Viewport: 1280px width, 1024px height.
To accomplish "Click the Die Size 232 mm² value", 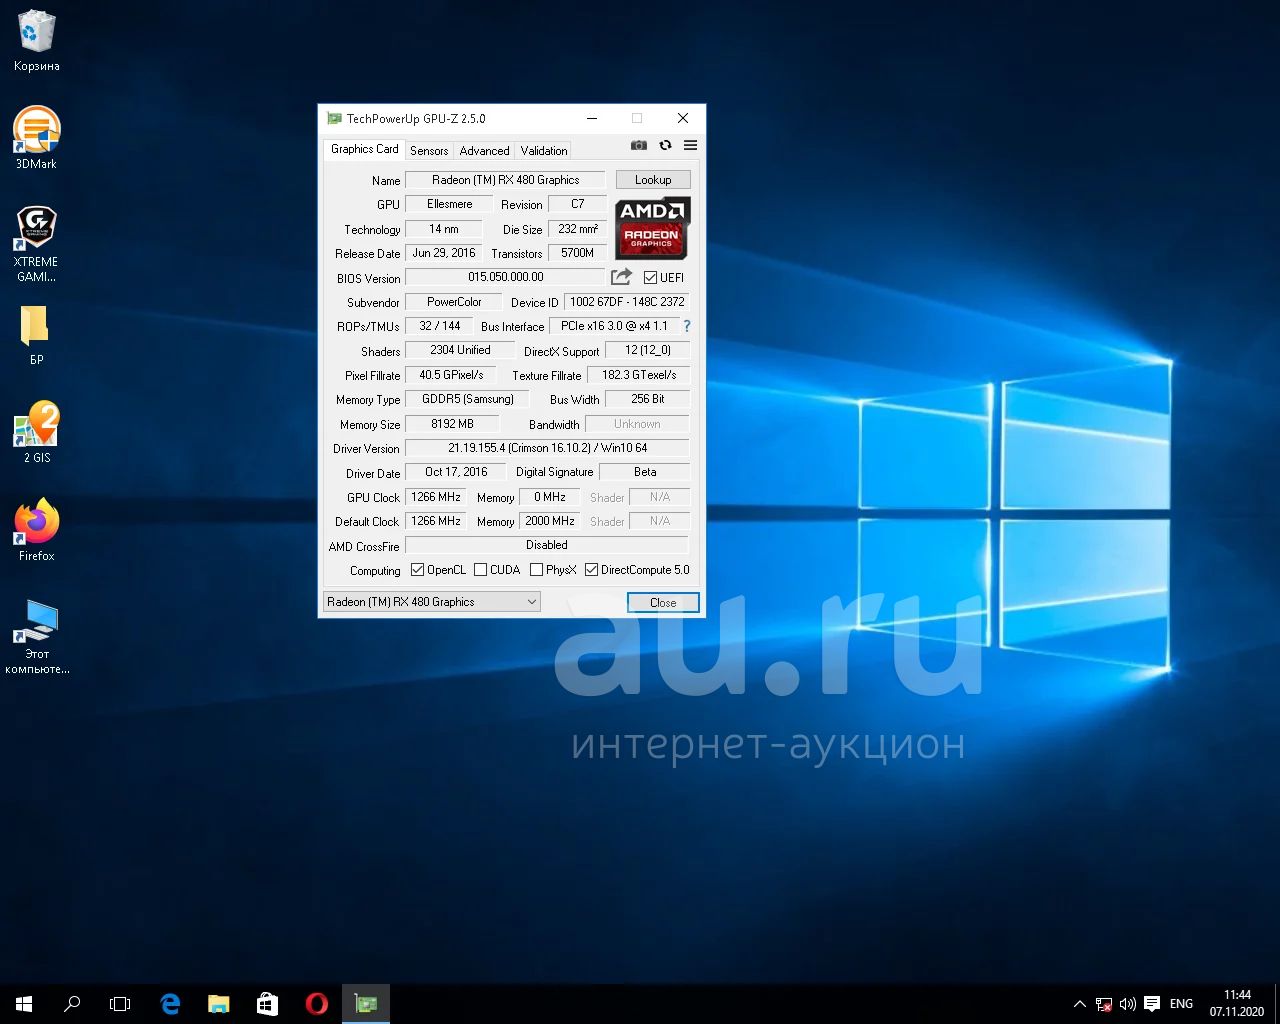I will (577, 229).
